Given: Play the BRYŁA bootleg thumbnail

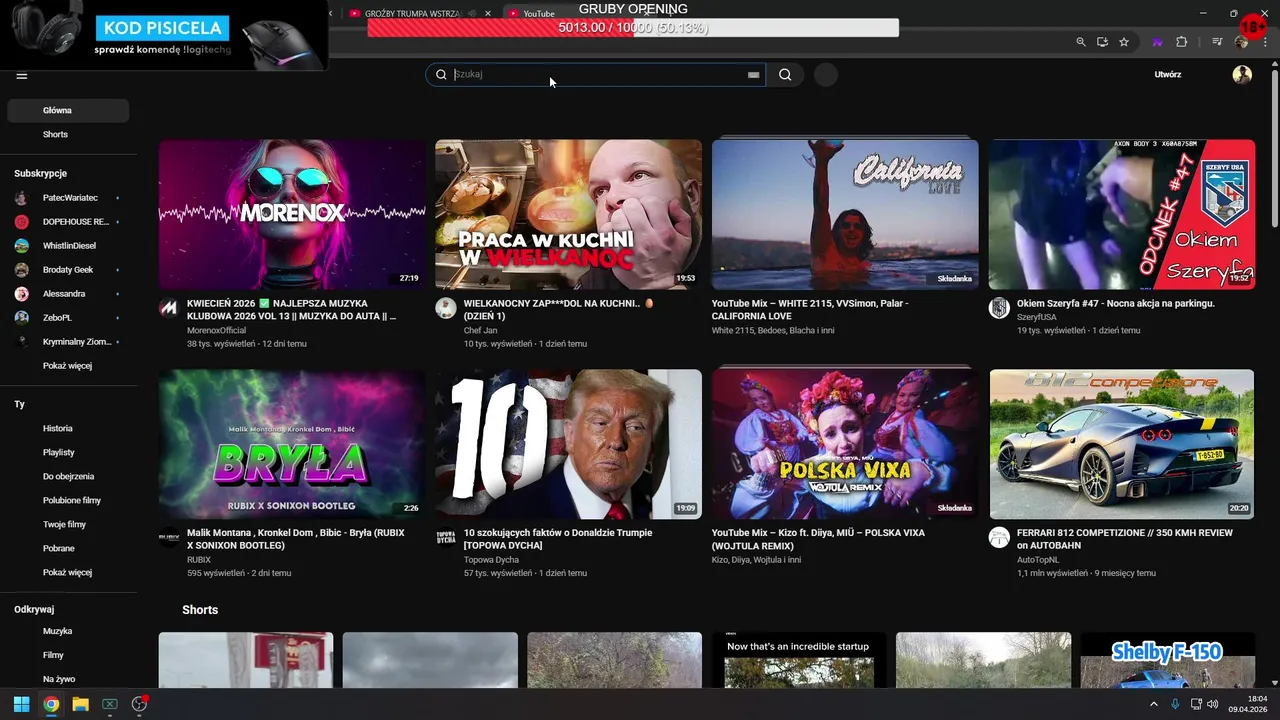Looking at the screenshot, I should point(292,444).
